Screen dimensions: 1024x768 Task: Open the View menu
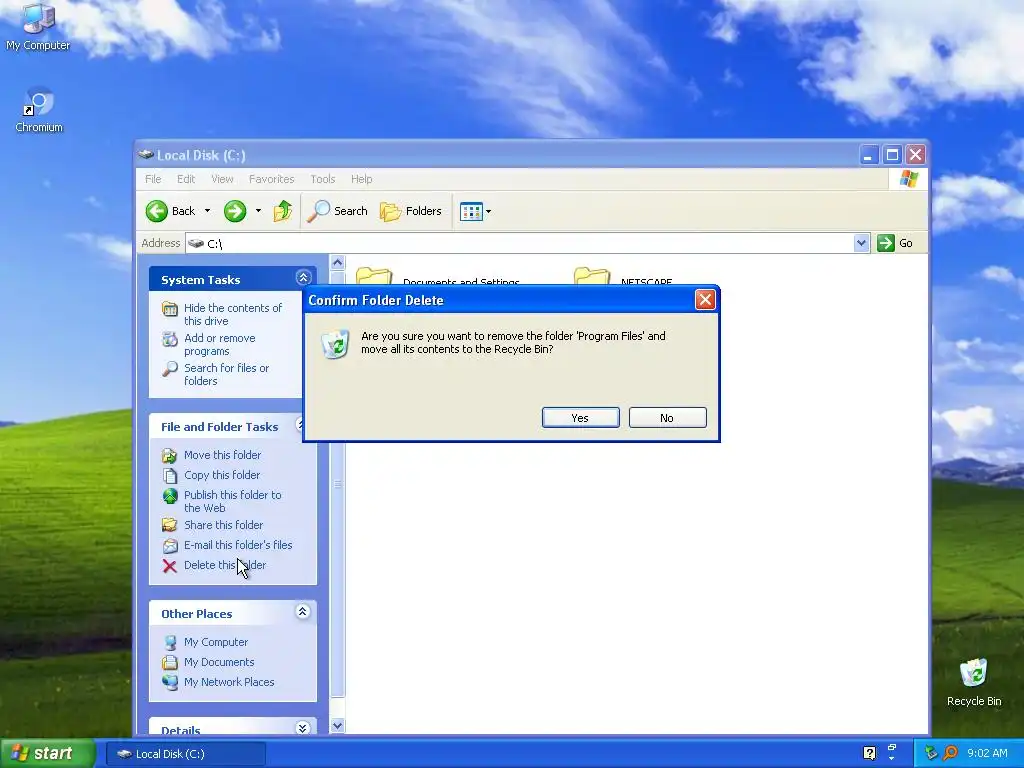[x=222, y=179]
